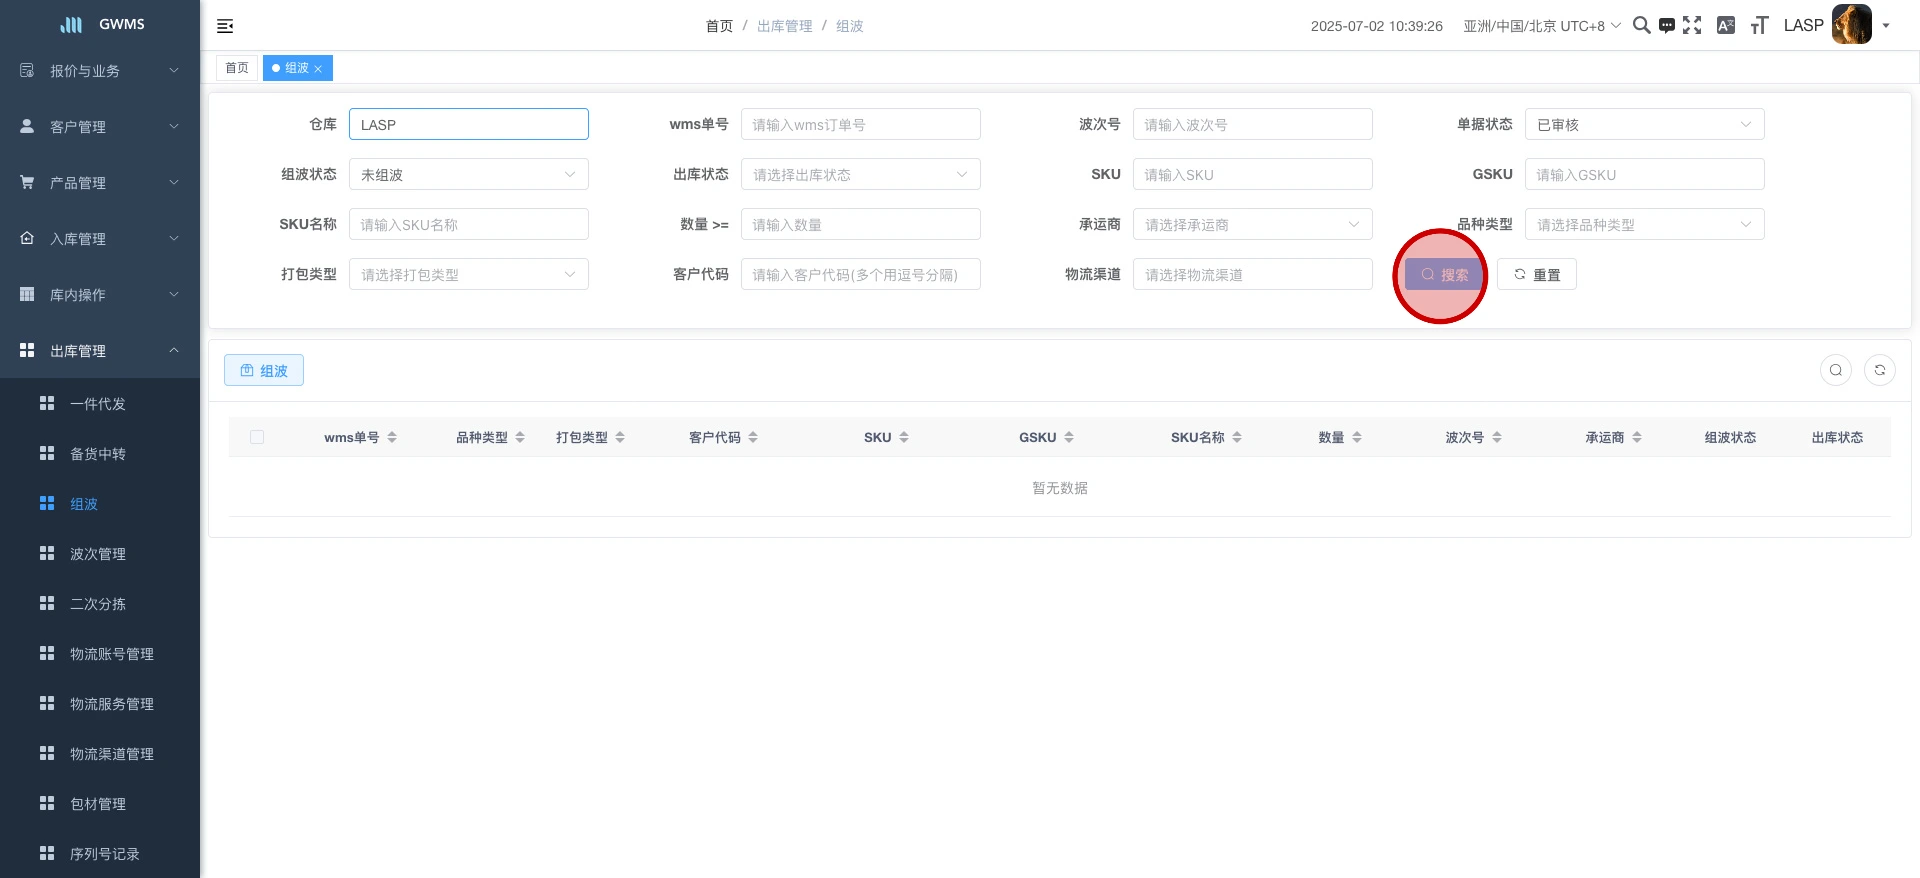
Task: Sort table by wms单号 column
Action: (392, 437)
